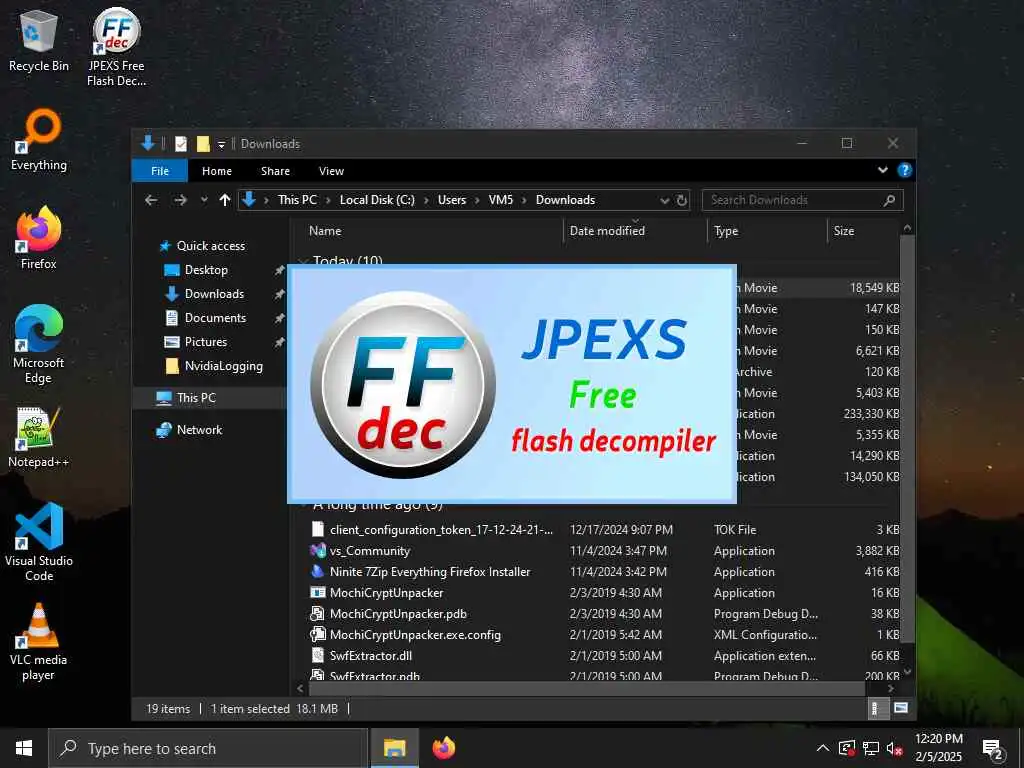Open the Recycle Bin desktop icon
The width and height of the screenshot is (1024, 768).
pyautogui.click(x=39, y=42)
